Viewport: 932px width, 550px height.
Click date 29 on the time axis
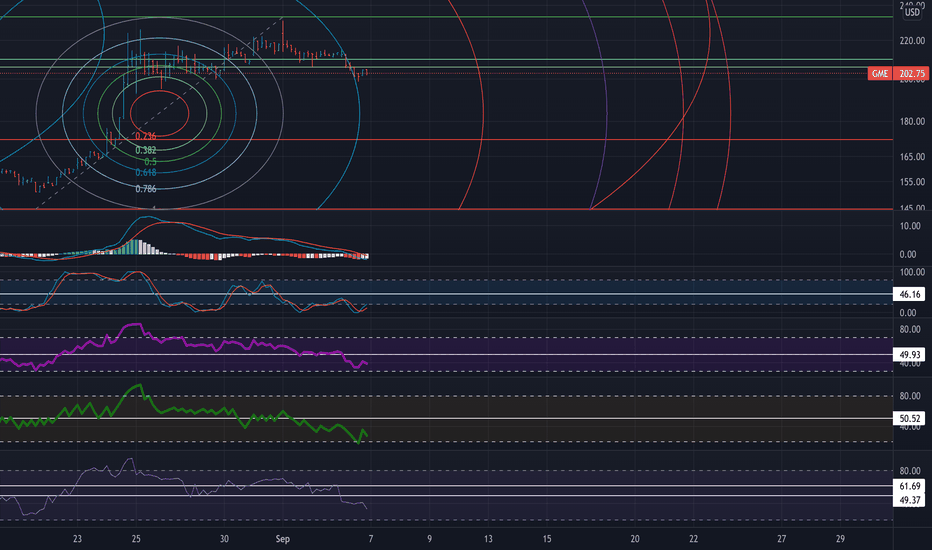click(840, 539)
